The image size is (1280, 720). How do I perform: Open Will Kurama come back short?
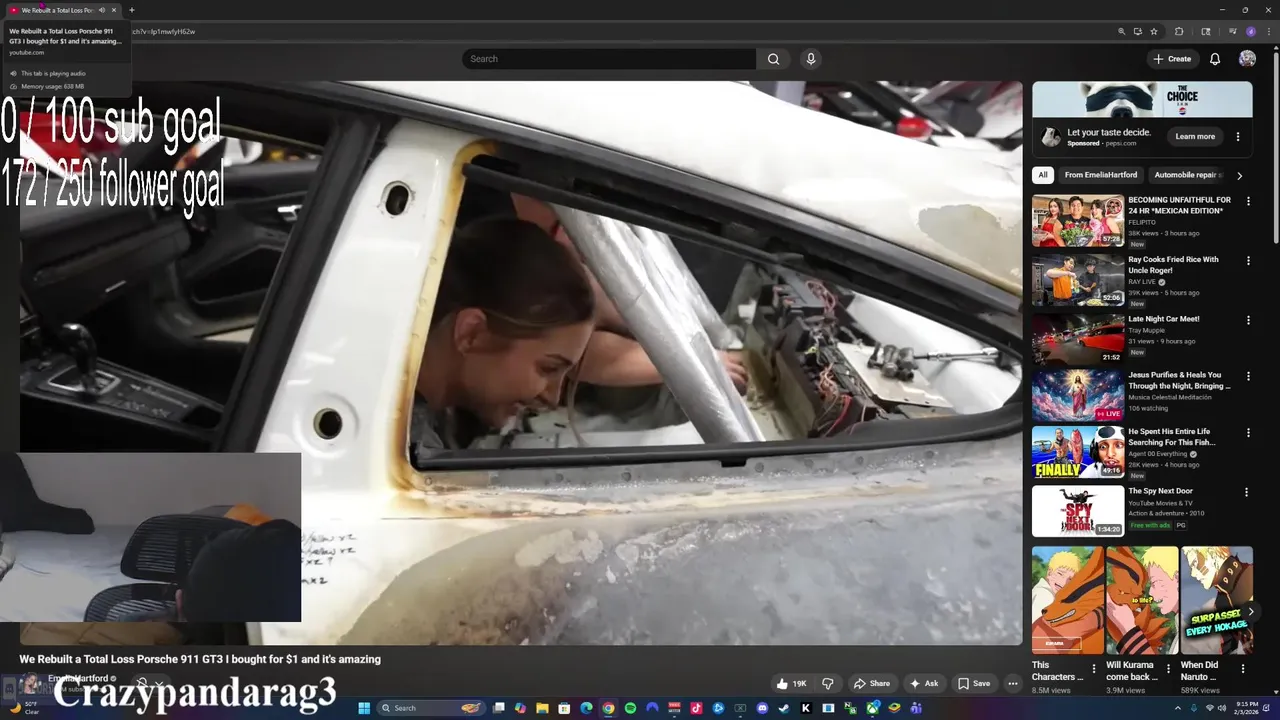tap(1142, 600)
